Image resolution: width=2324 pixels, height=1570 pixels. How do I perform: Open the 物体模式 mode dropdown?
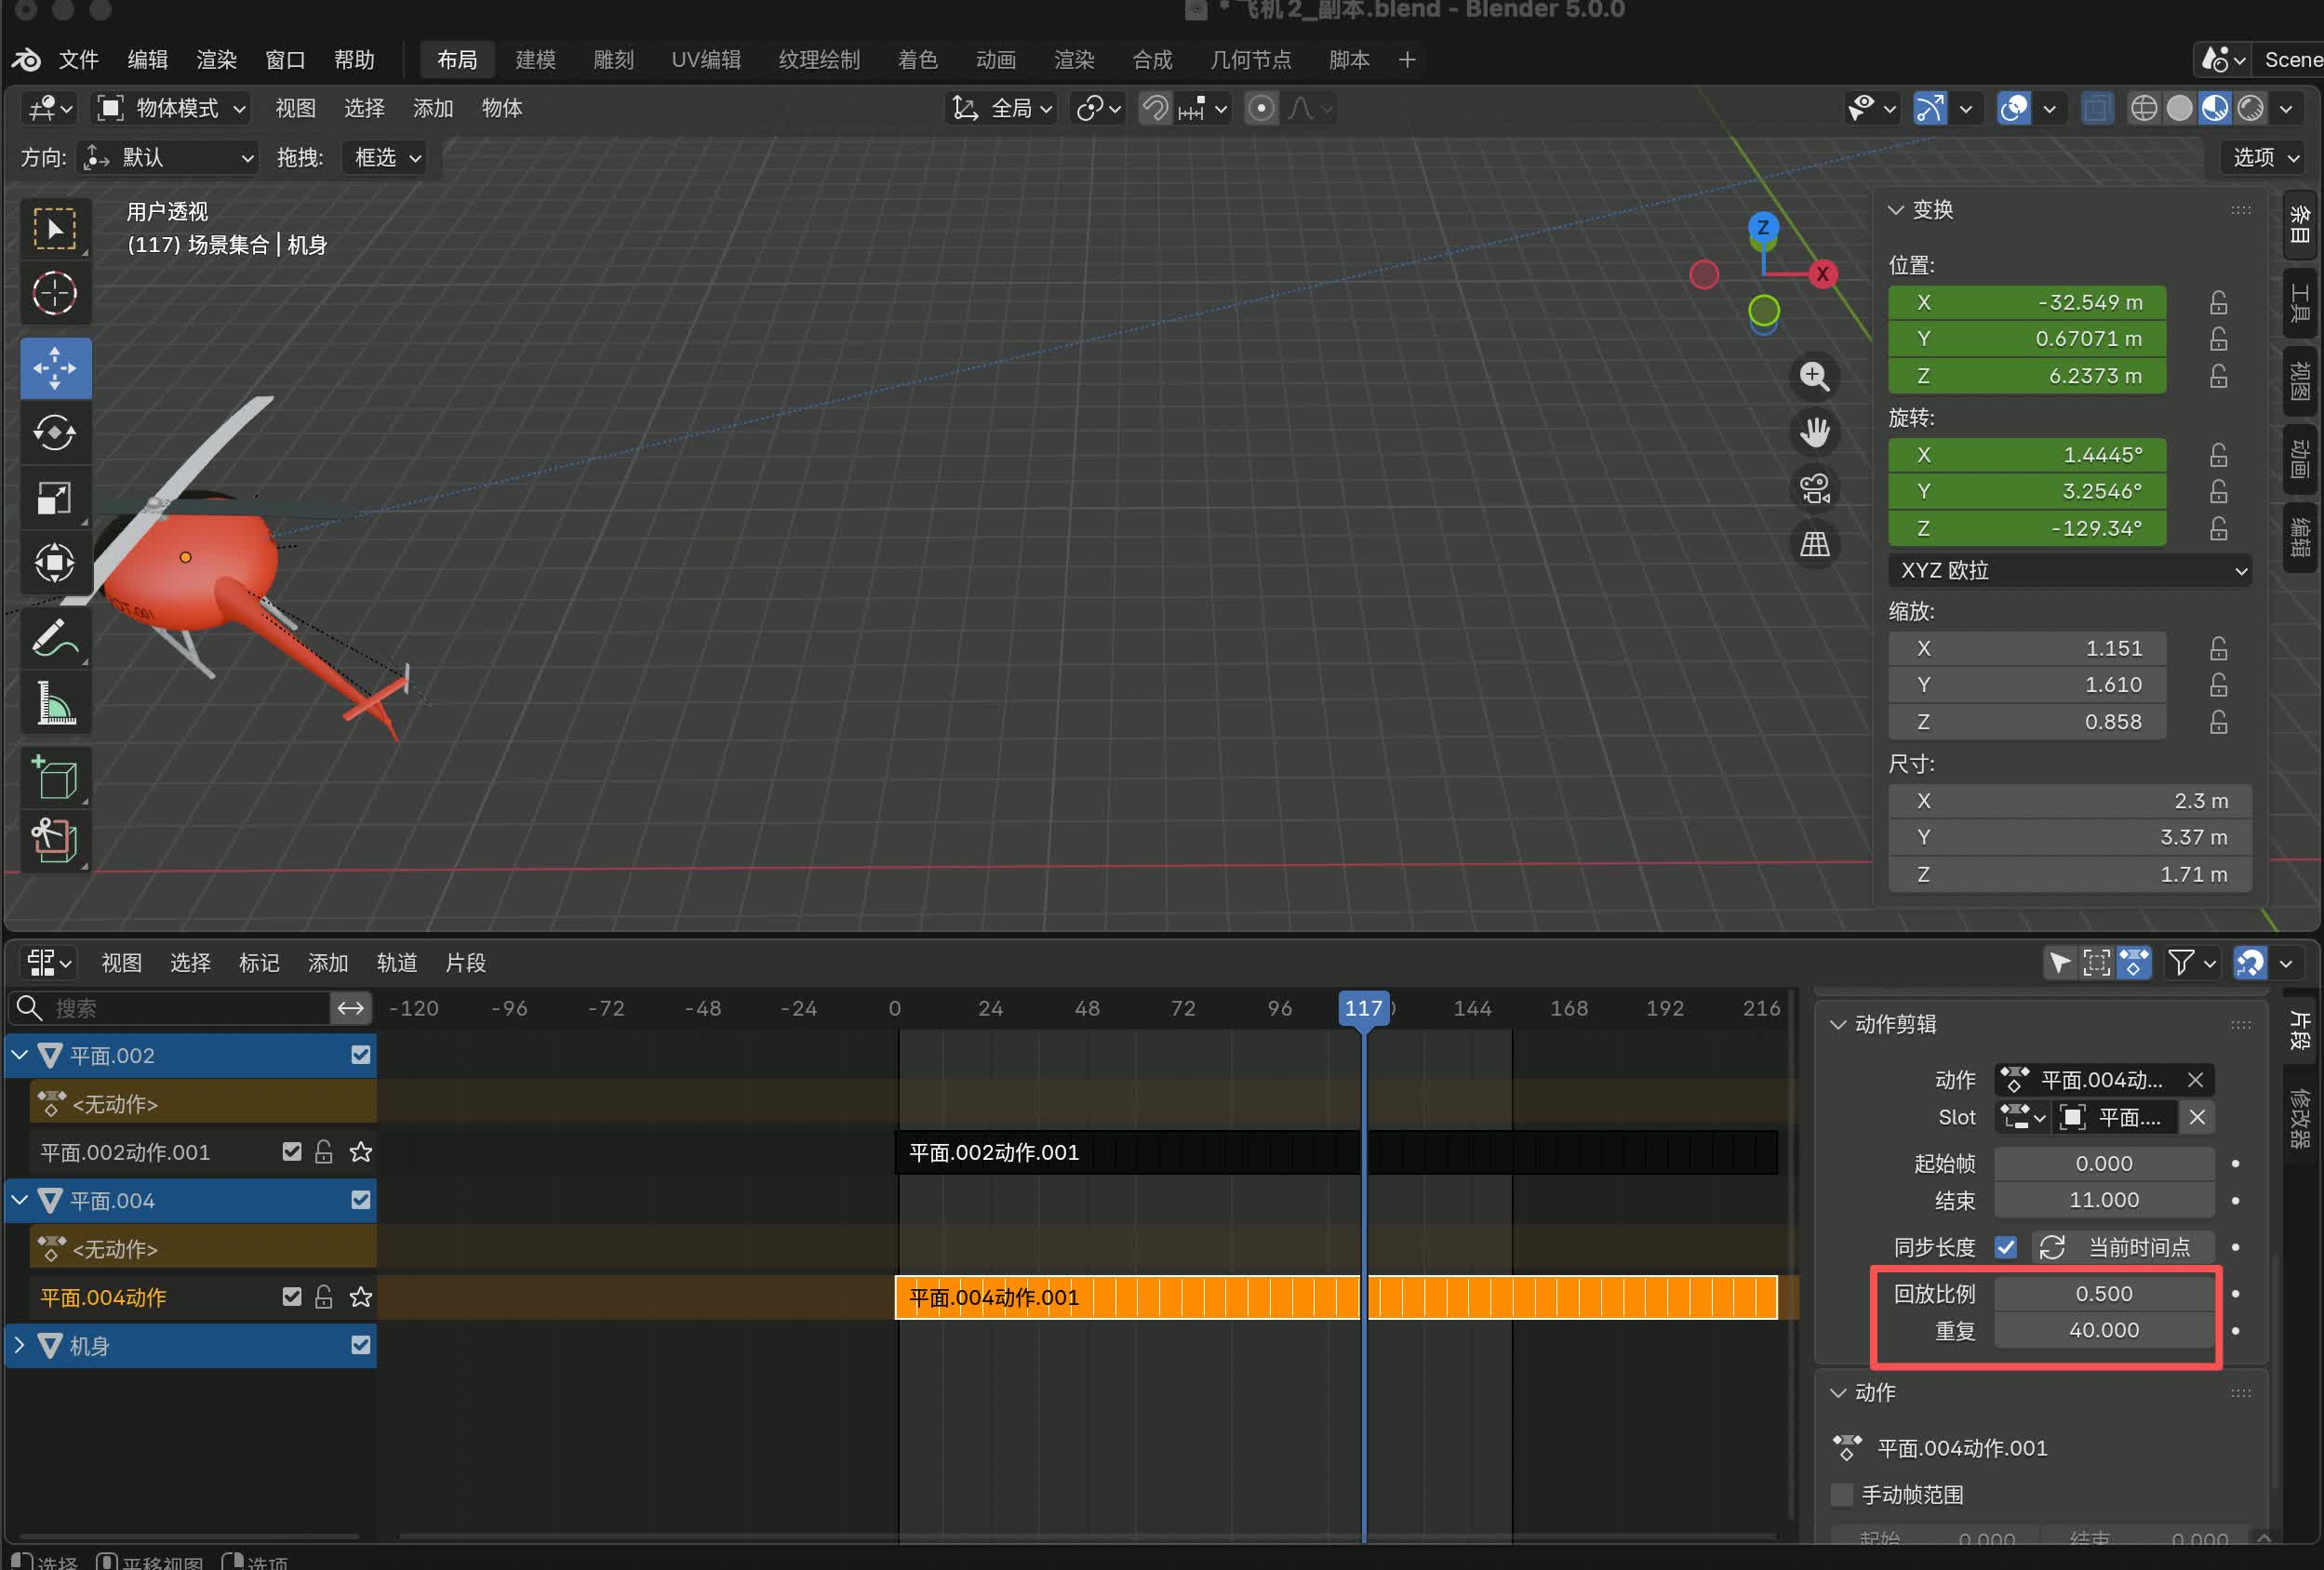[x=170, y=108]
